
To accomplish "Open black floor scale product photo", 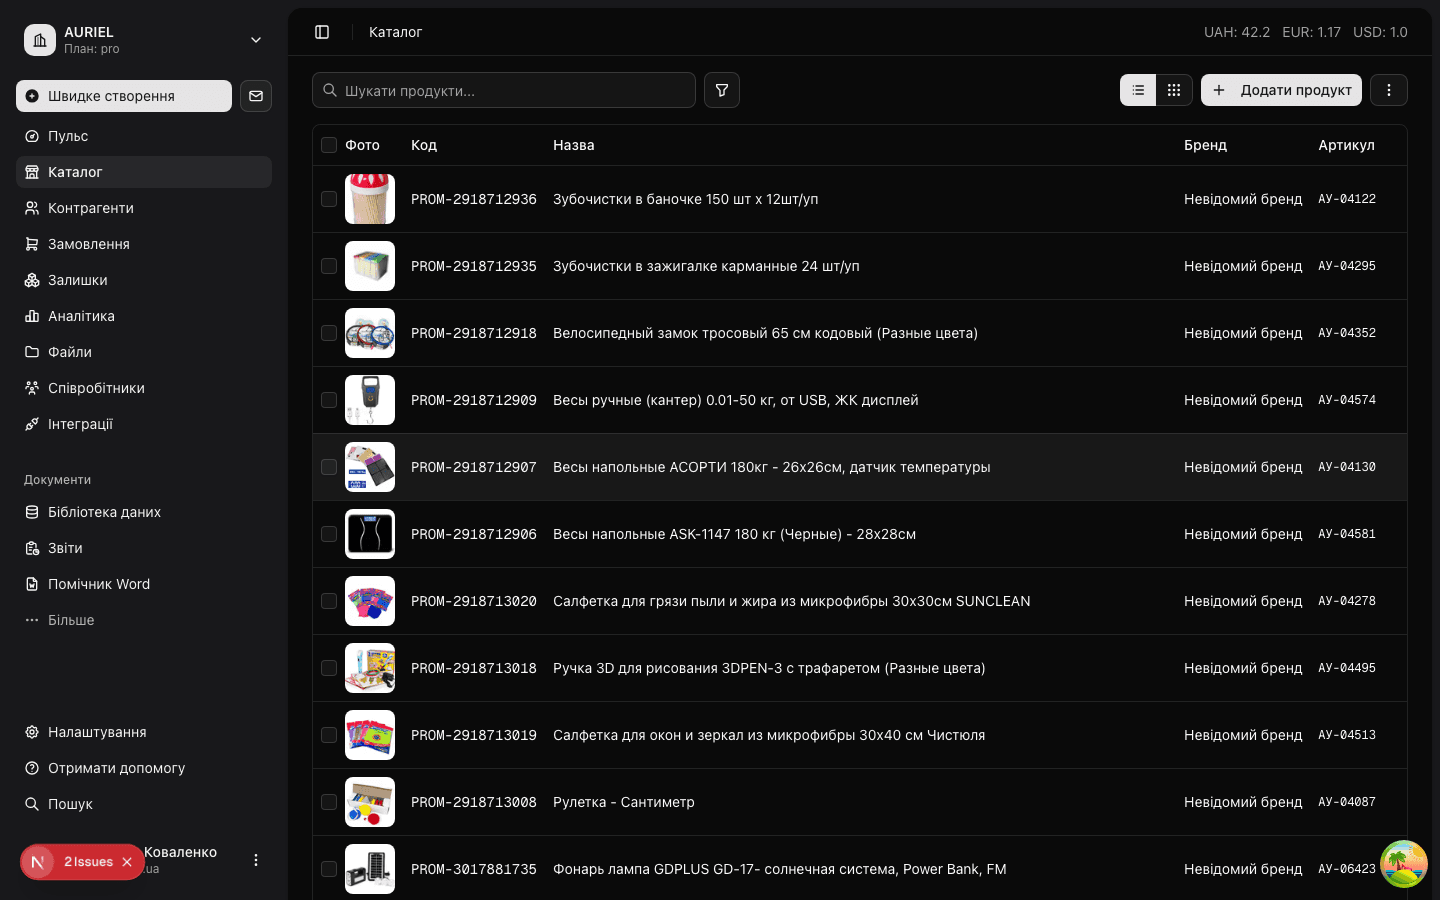I will pos(370,534).
